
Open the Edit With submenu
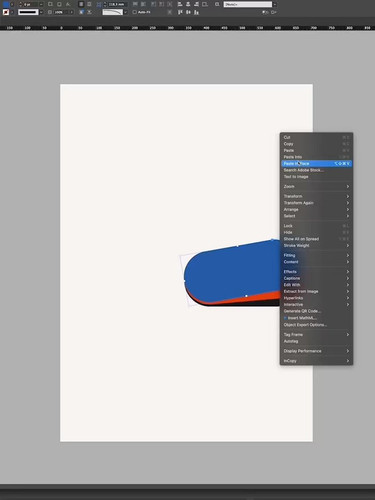click(316, 285)
